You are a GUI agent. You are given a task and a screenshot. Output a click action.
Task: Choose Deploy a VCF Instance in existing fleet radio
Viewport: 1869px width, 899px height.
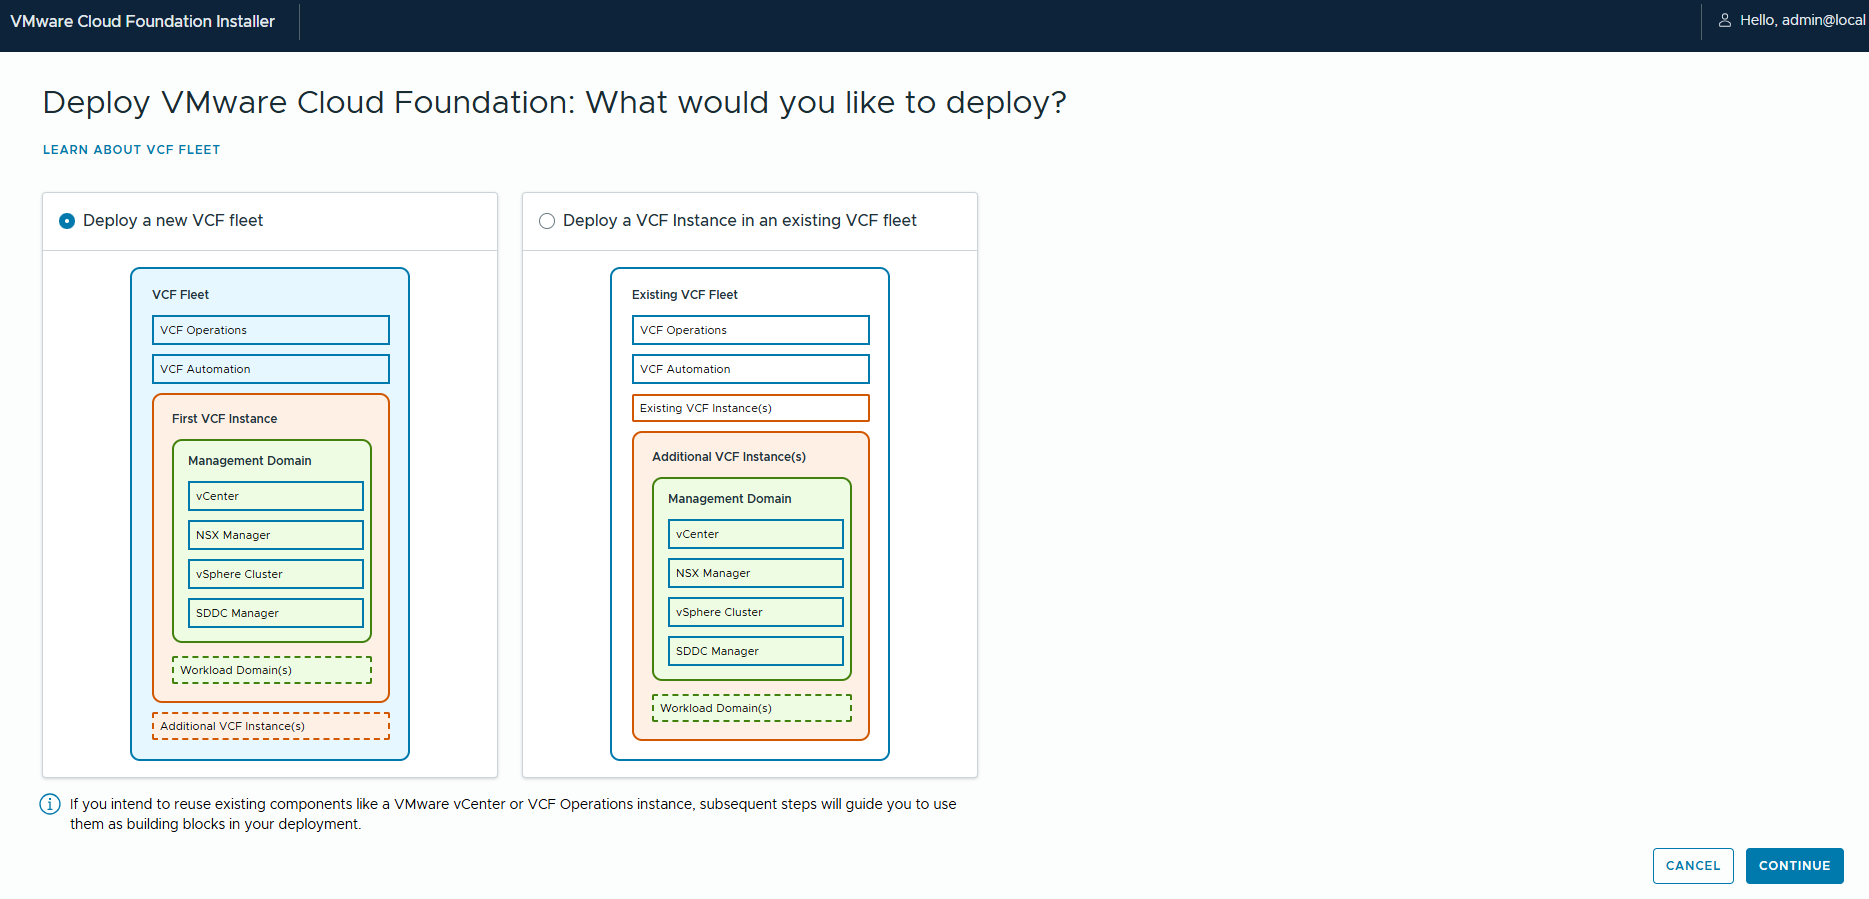pos(547,221)
